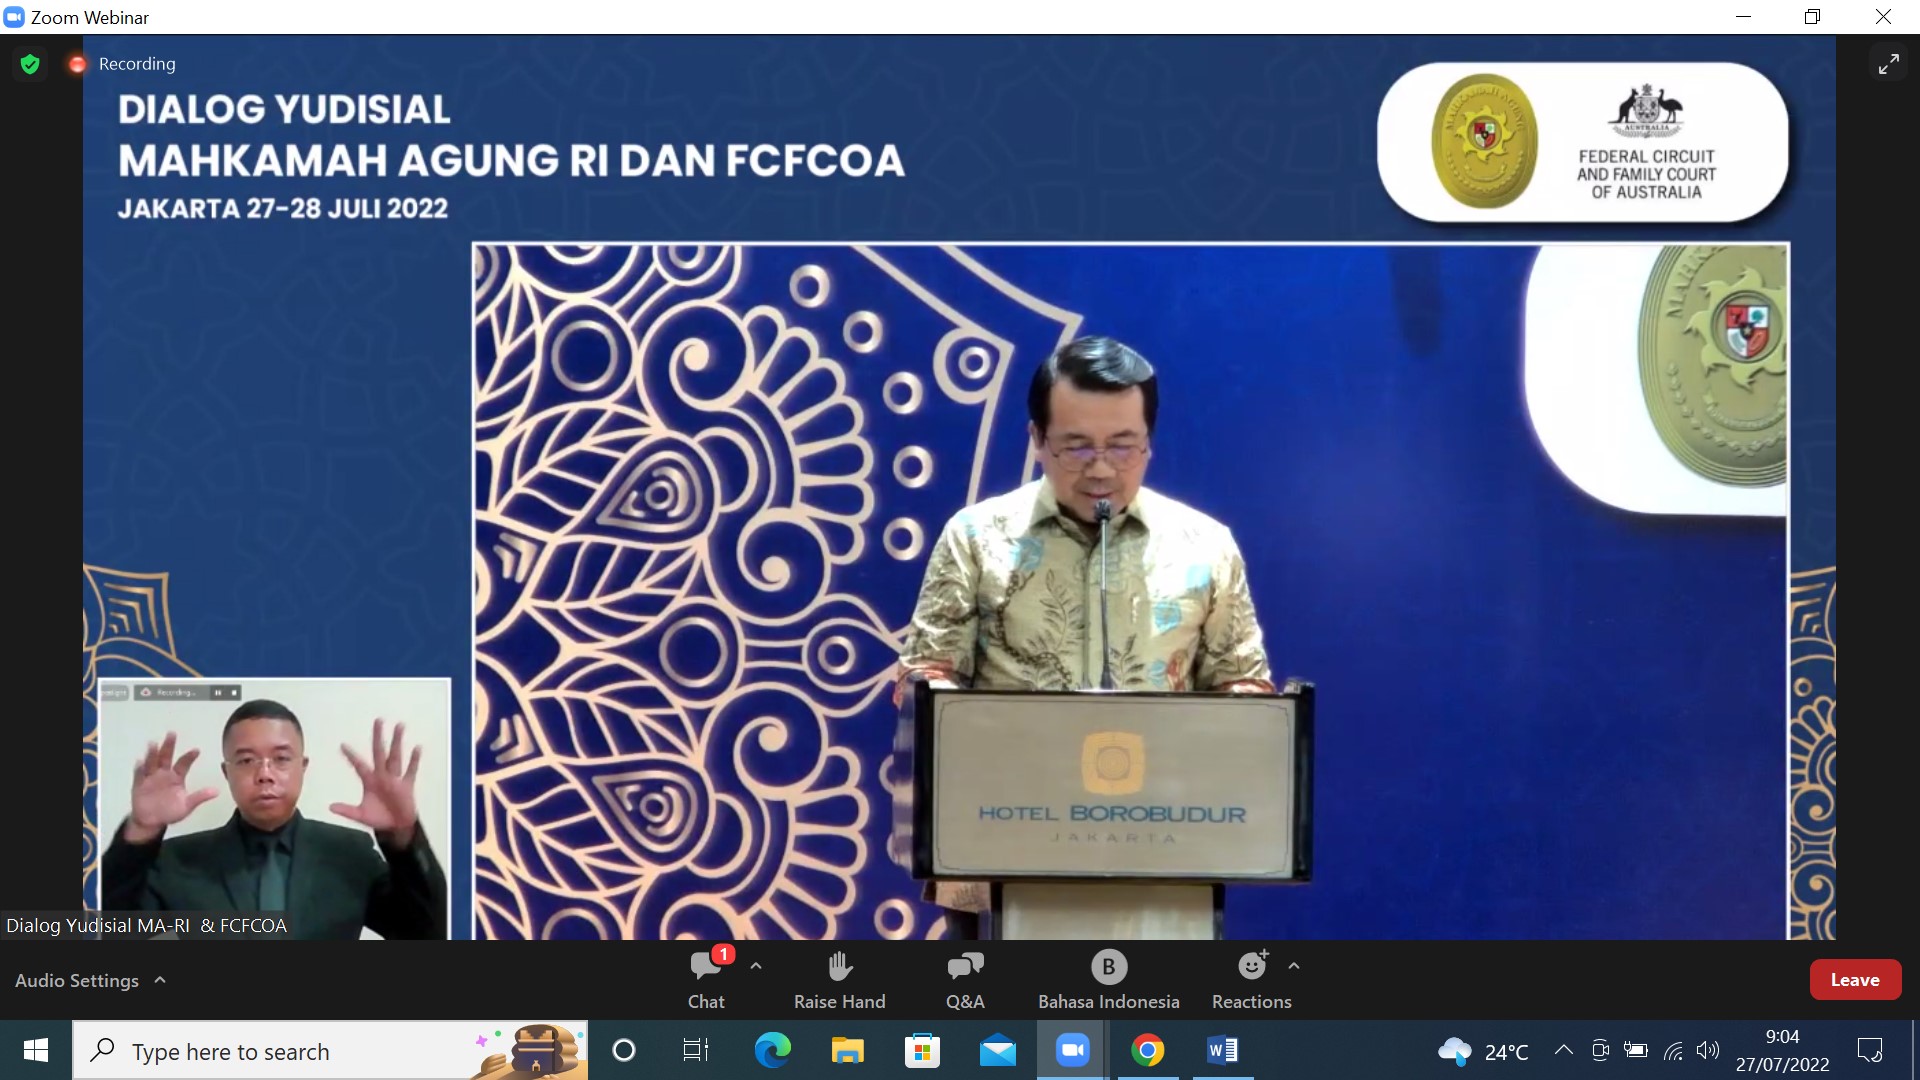Image resolution: width=1920 pixels, height=1080 pixels.
Task: Open Bahasa Indonesia interpretation menu
Action: pos(1108,978)
